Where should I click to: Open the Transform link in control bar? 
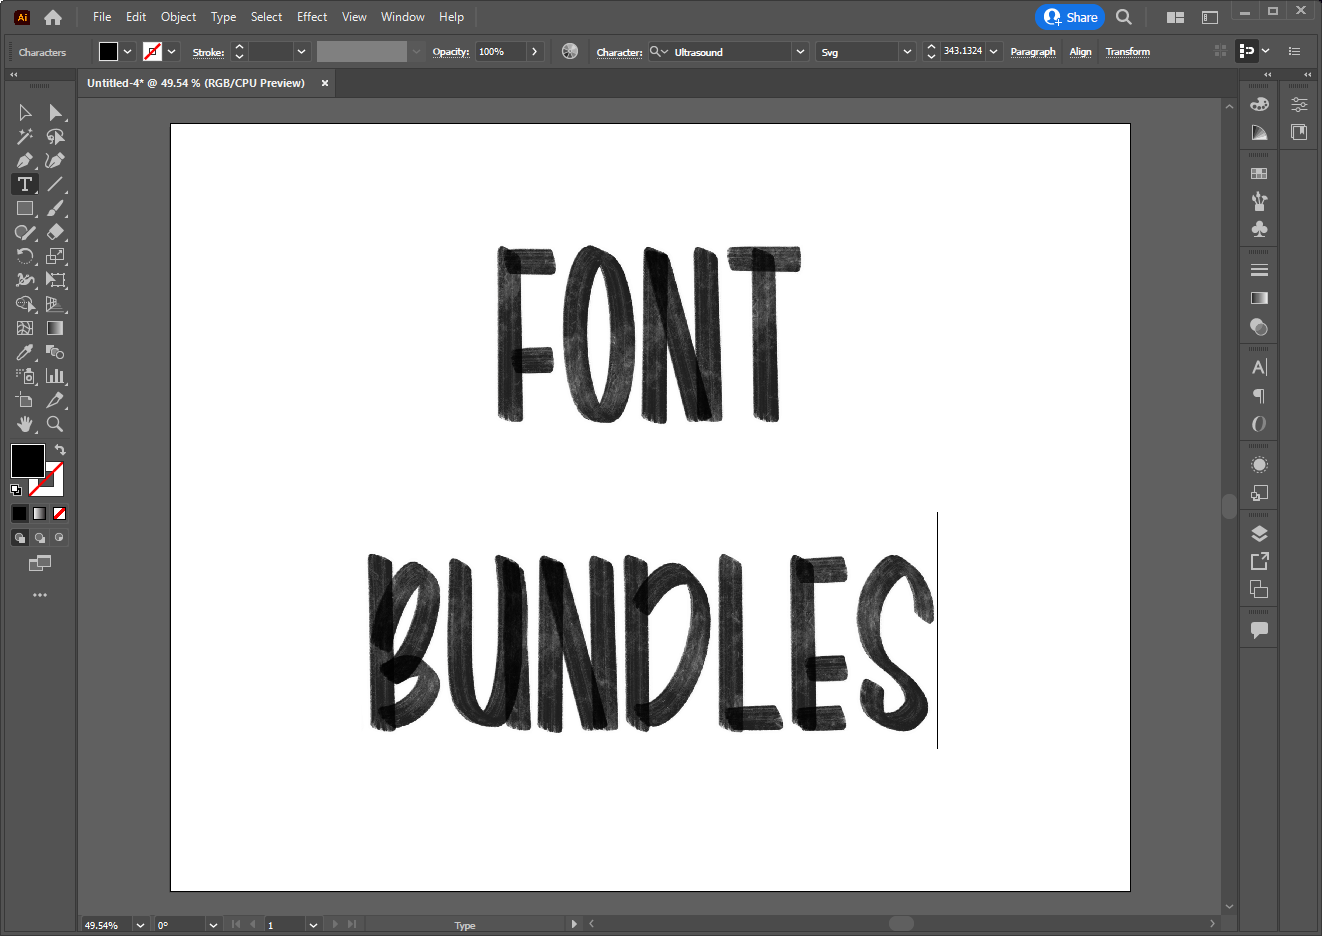(1128, 52)
